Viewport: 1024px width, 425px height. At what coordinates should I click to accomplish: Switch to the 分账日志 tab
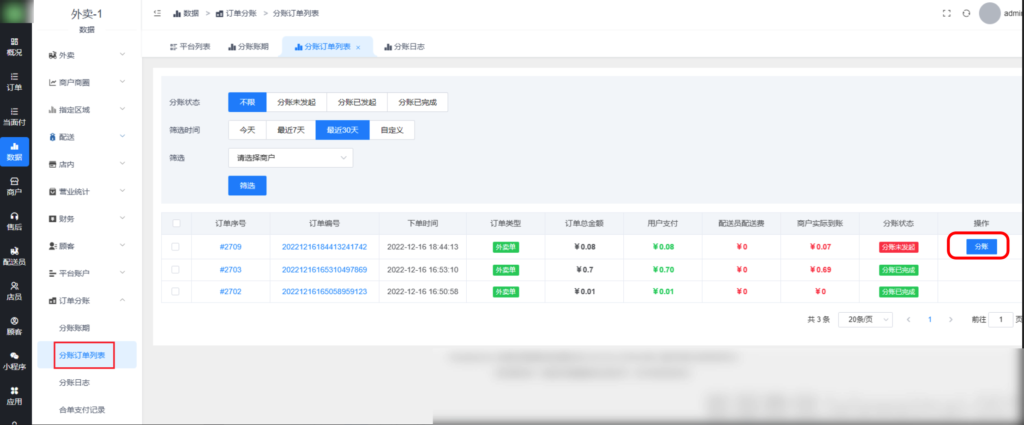click(x=404, y=47)
